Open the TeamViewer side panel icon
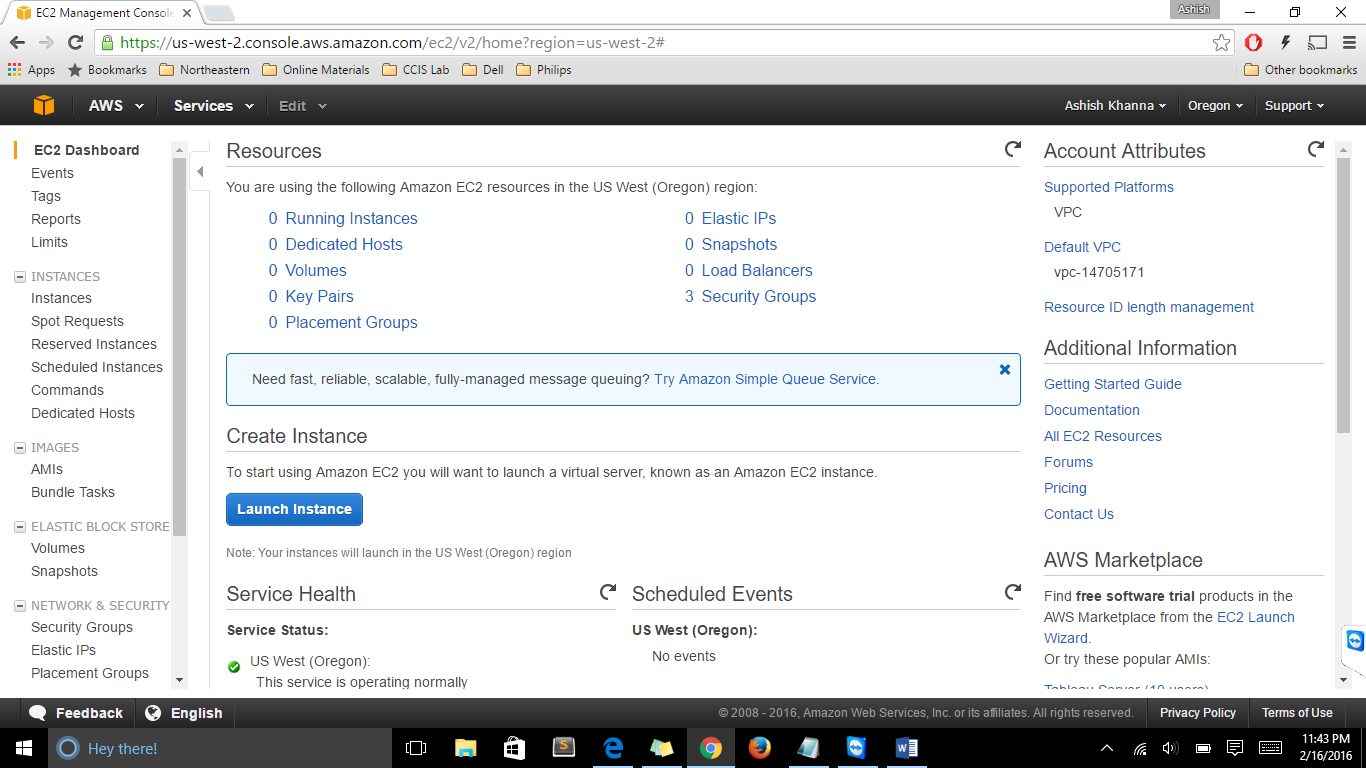The height and width of the screenshot is (768, 1366). pos(1354,640)
